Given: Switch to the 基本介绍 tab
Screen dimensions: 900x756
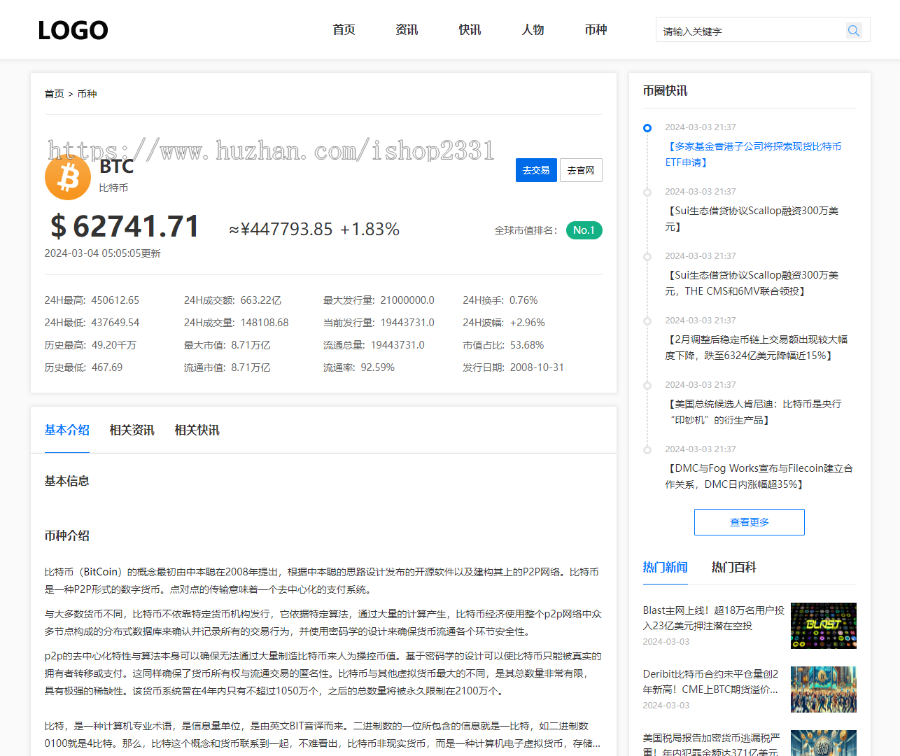Looking at the screenshot, I should coord(67,430).
